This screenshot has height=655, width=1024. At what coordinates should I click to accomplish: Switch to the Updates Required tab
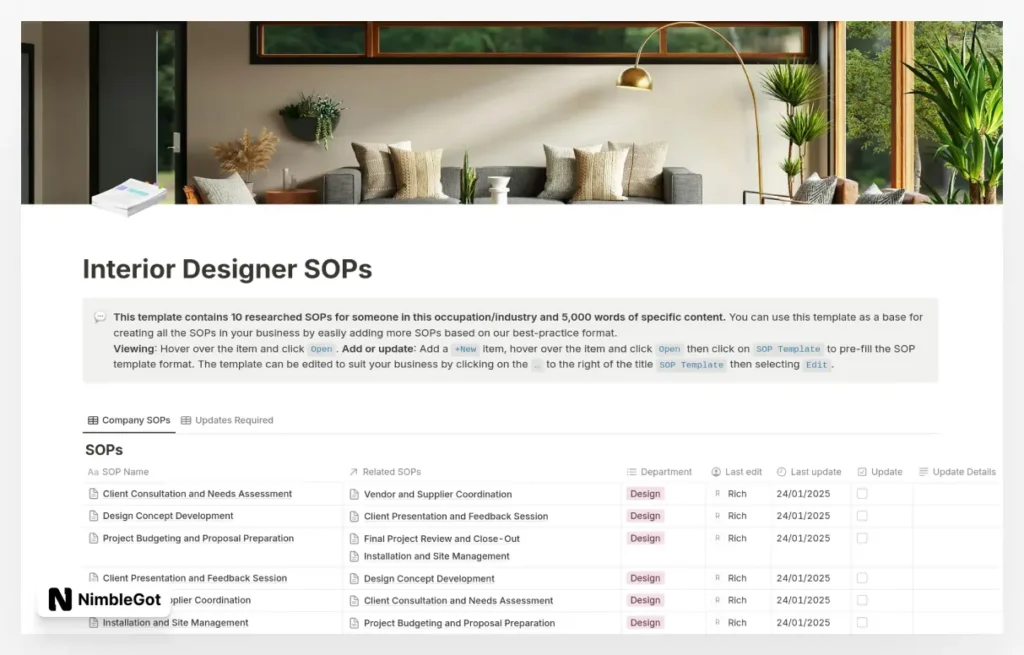(233, 420)
